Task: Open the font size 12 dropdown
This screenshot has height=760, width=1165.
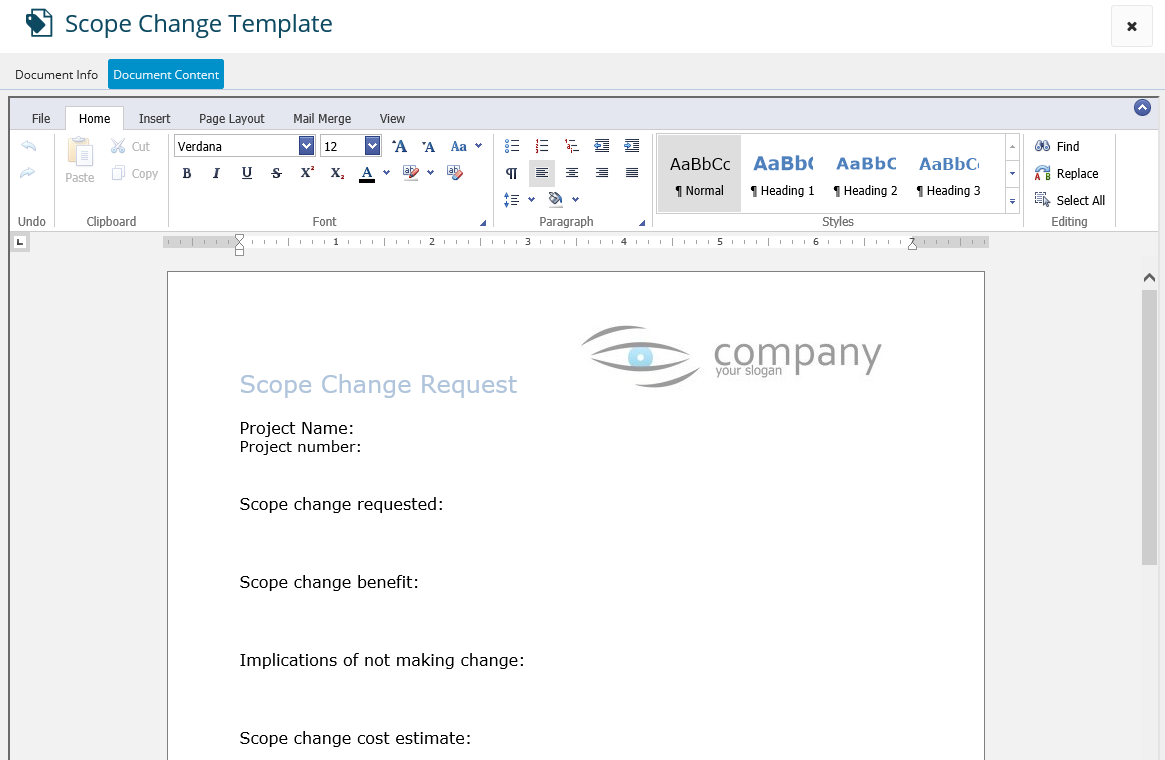Action: click(373, 146)
